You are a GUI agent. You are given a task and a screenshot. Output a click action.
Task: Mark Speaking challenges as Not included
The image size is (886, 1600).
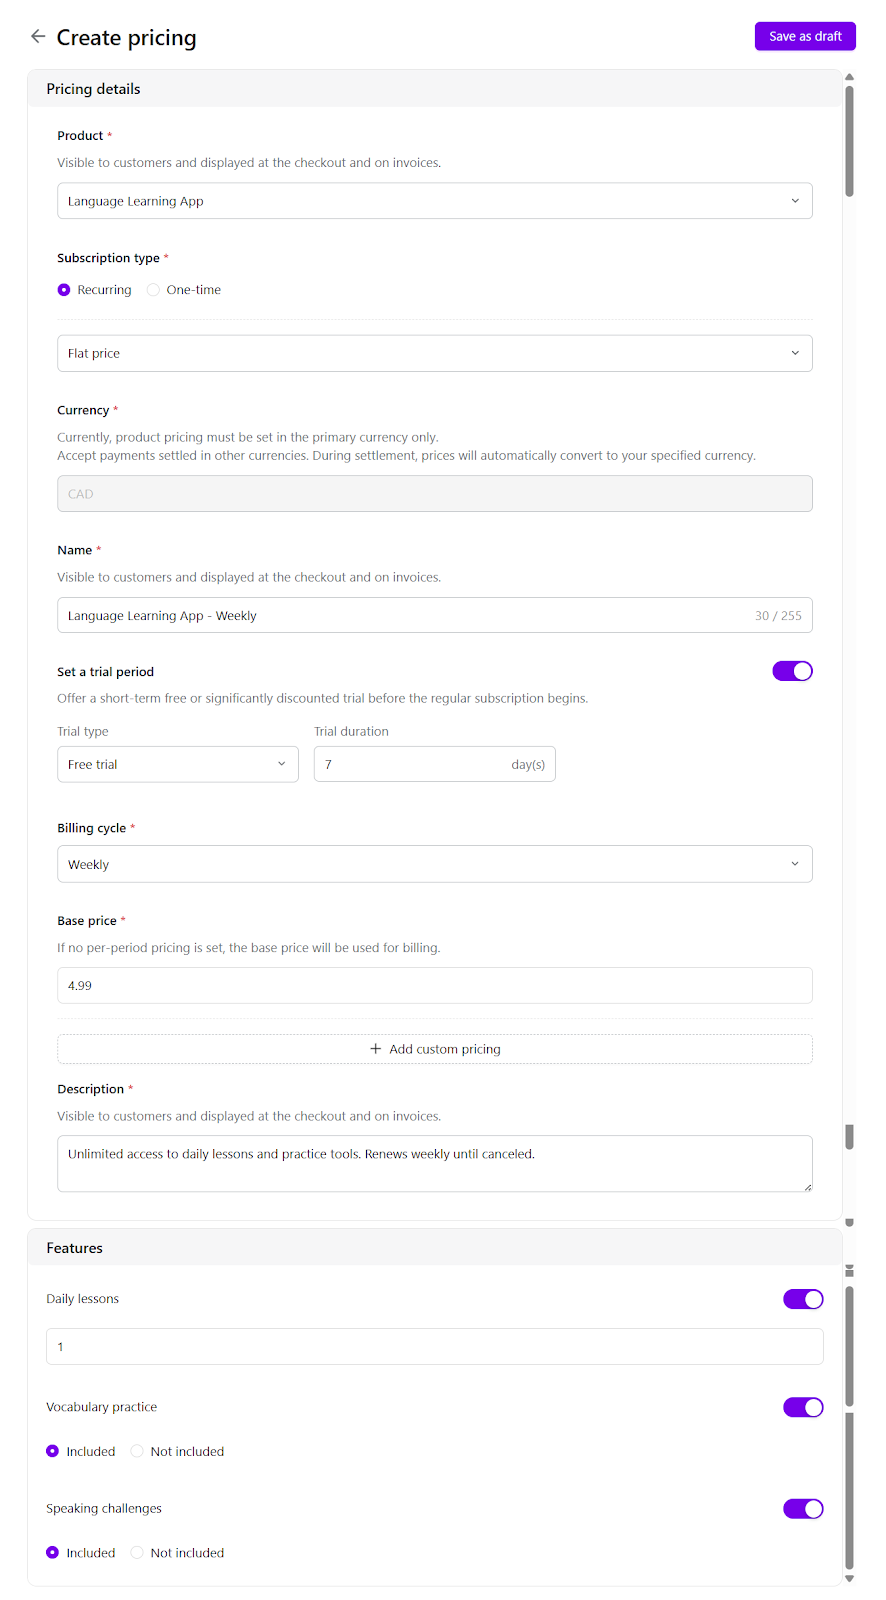point(137,1553)
